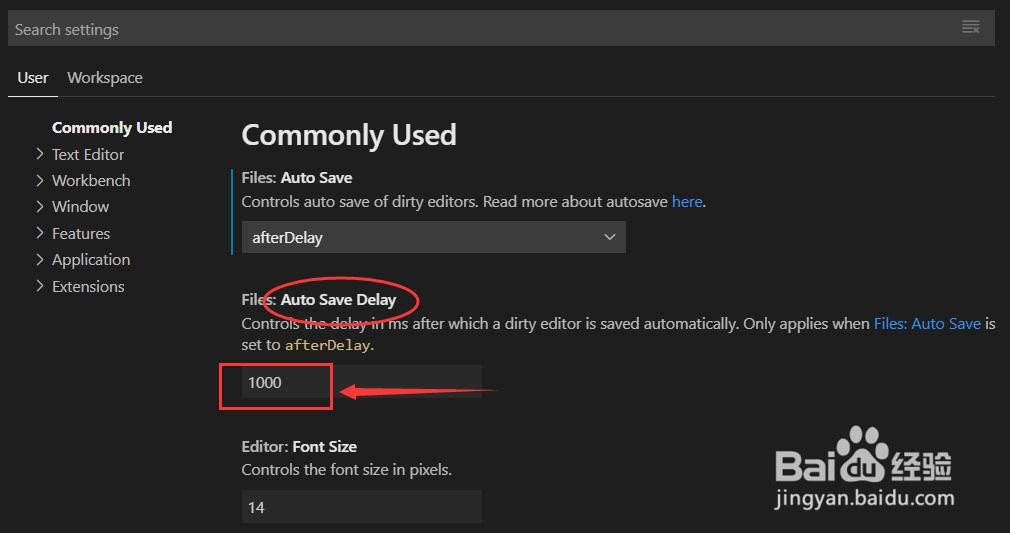This screenshot has height=533, width=1010.
Task: Click the Font Size input showing 14
Action: [361, 507]
